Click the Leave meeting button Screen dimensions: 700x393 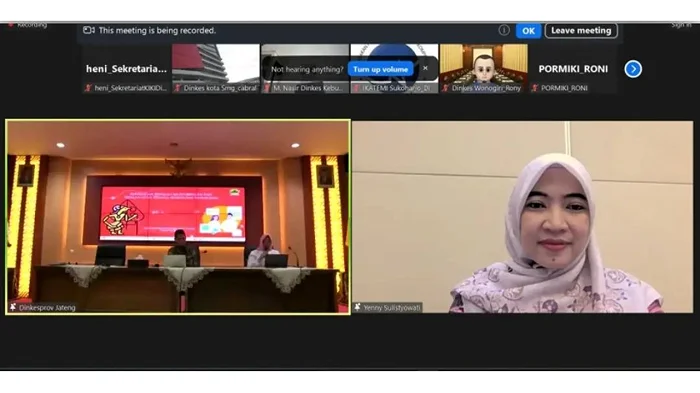coord(581,30)
